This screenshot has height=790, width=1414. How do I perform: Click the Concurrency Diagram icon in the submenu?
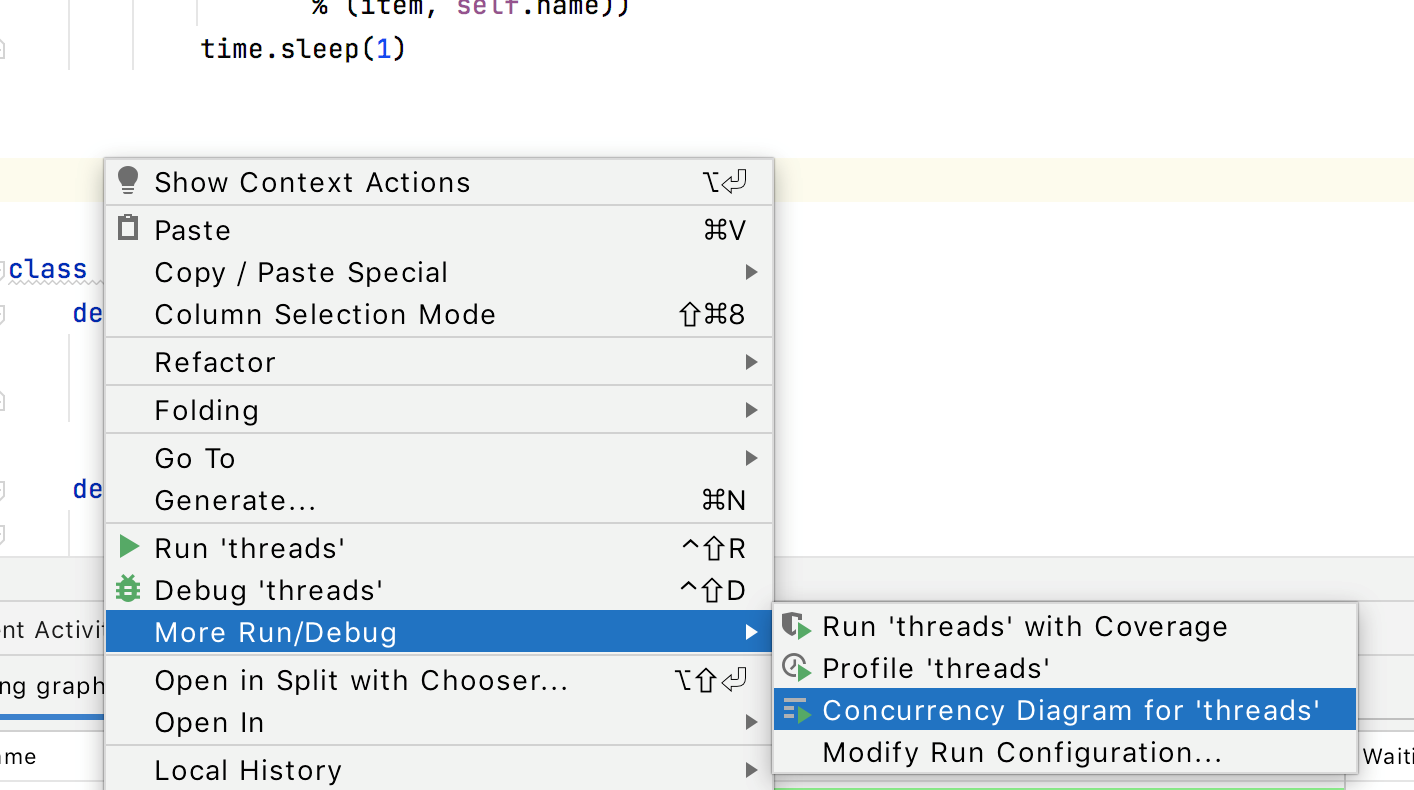(796, 709)
